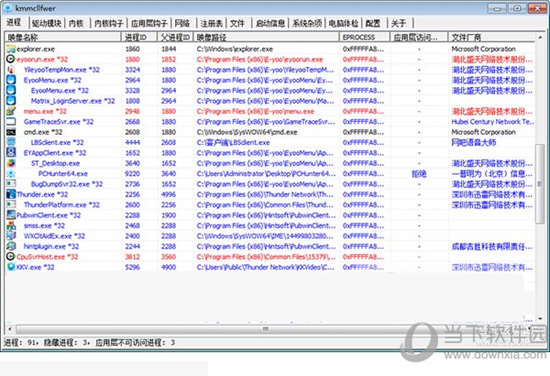Viewport: 550px width, 376px height.
Task: Switch to the 网络 tab
Action: click(182, 24)
